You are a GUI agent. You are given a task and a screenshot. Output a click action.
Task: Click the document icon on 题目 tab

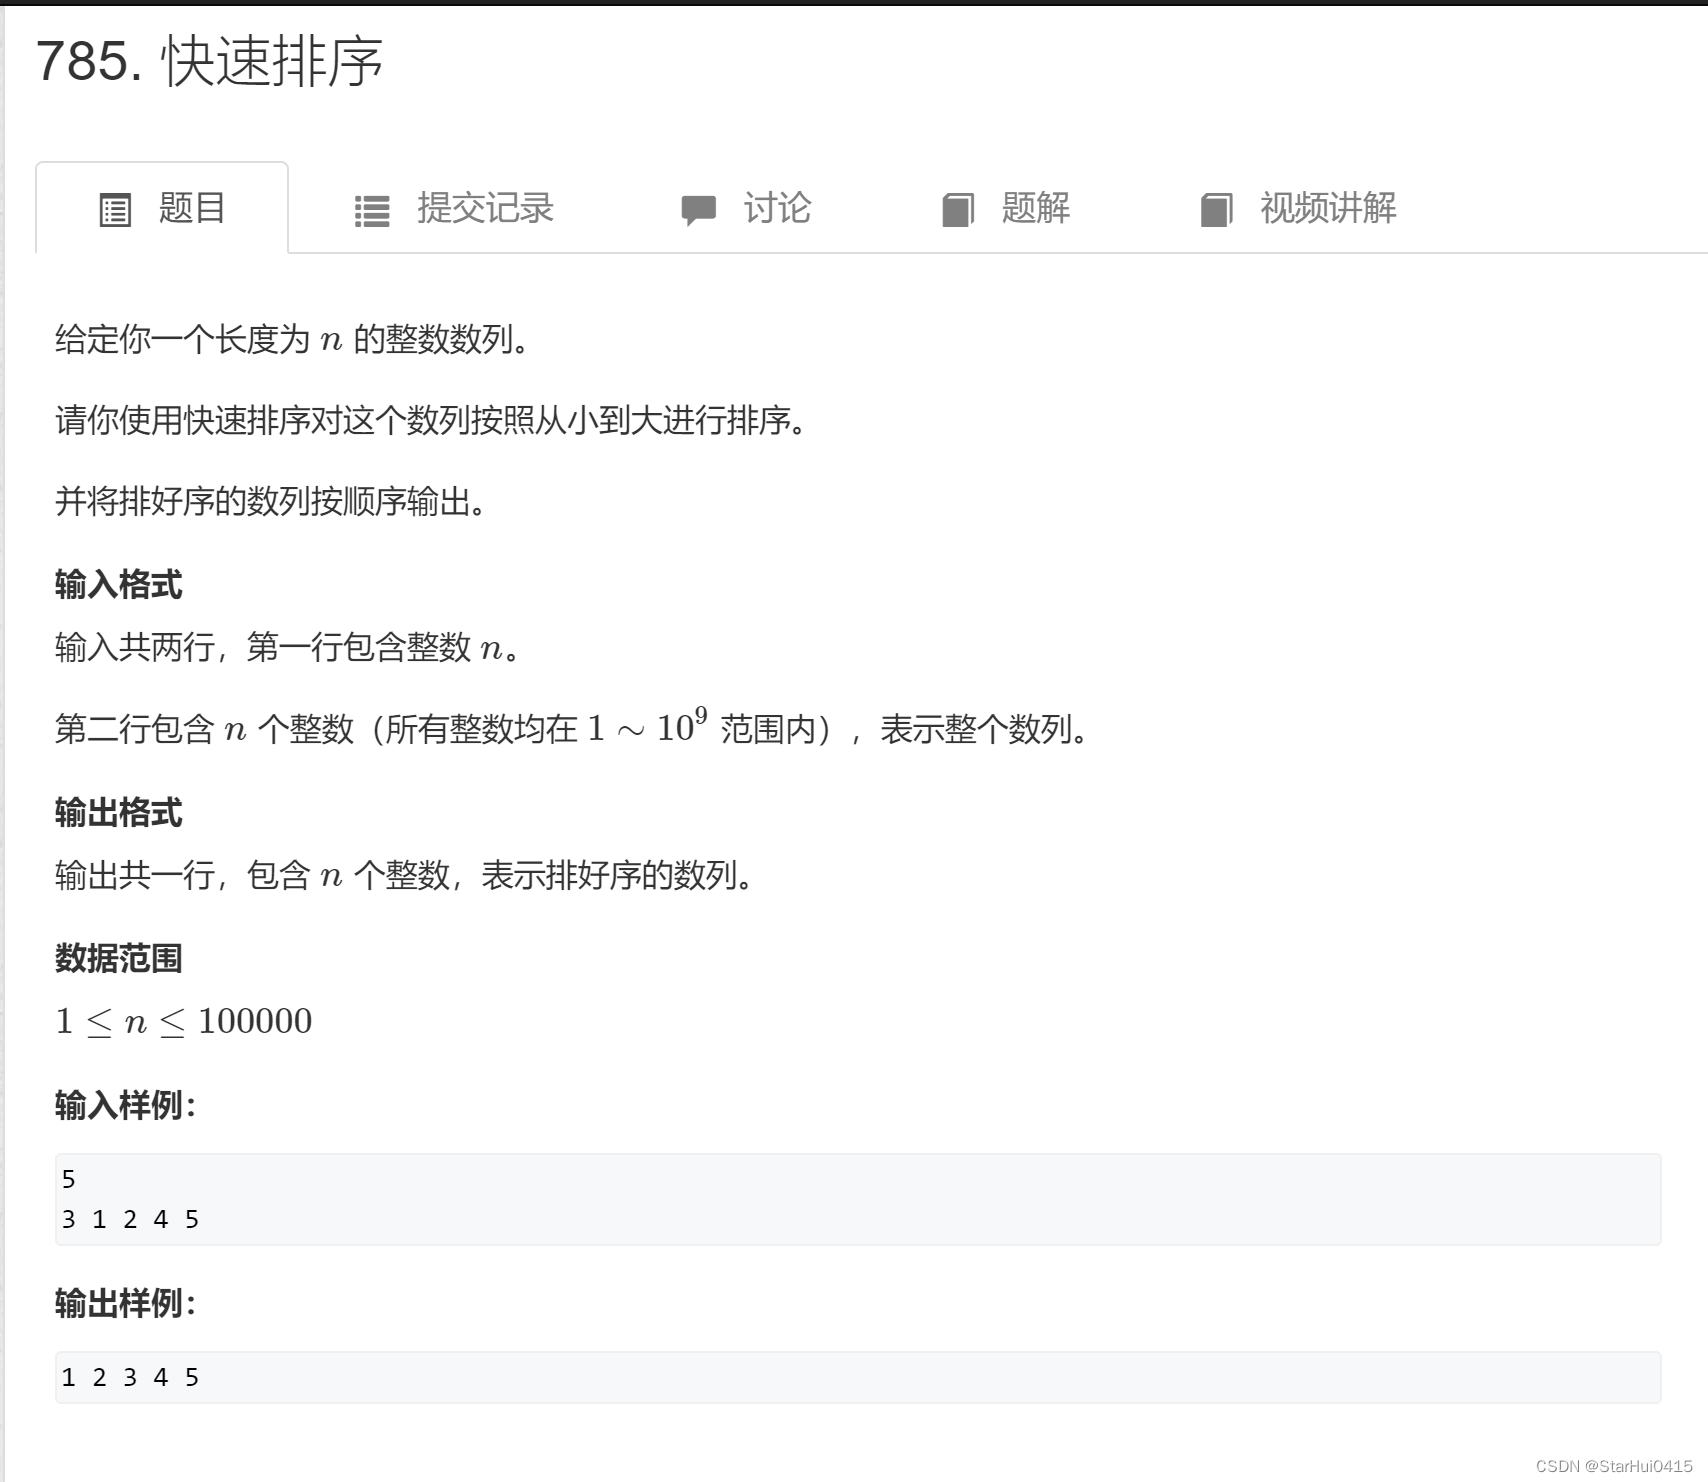[115, 208]
